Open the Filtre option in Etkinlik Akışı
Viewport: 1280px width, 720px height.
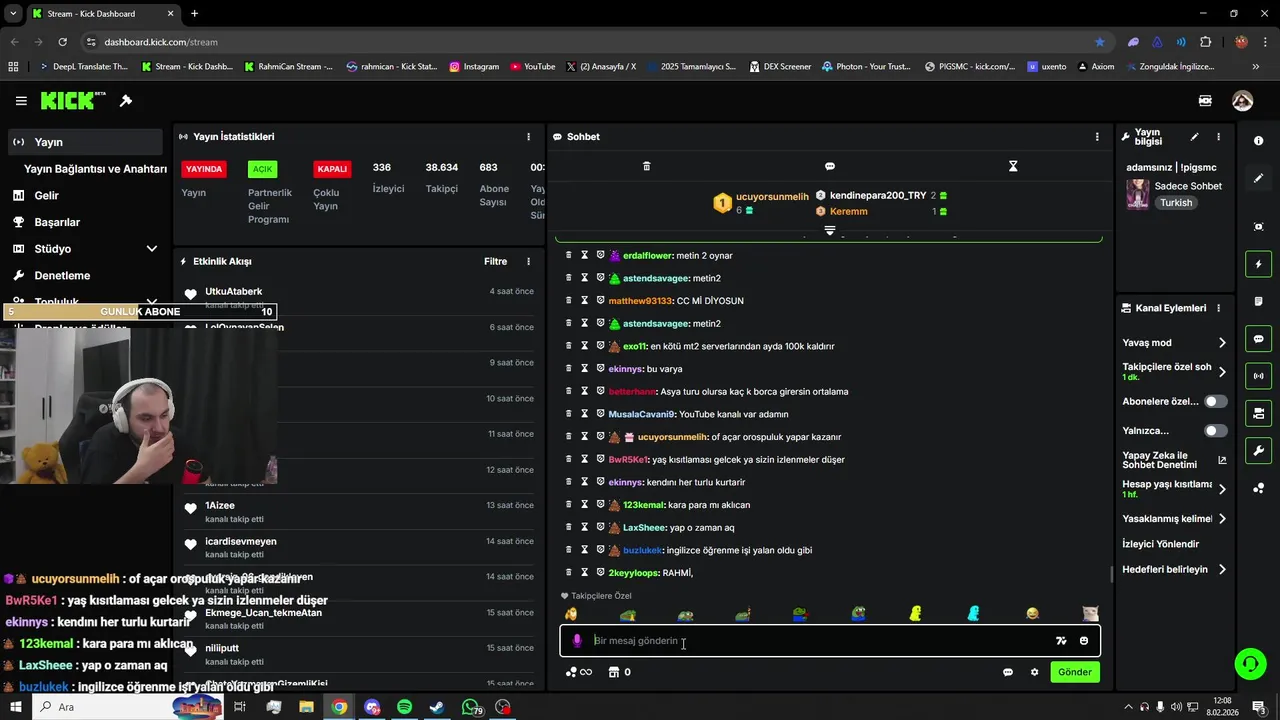point(496,261)
